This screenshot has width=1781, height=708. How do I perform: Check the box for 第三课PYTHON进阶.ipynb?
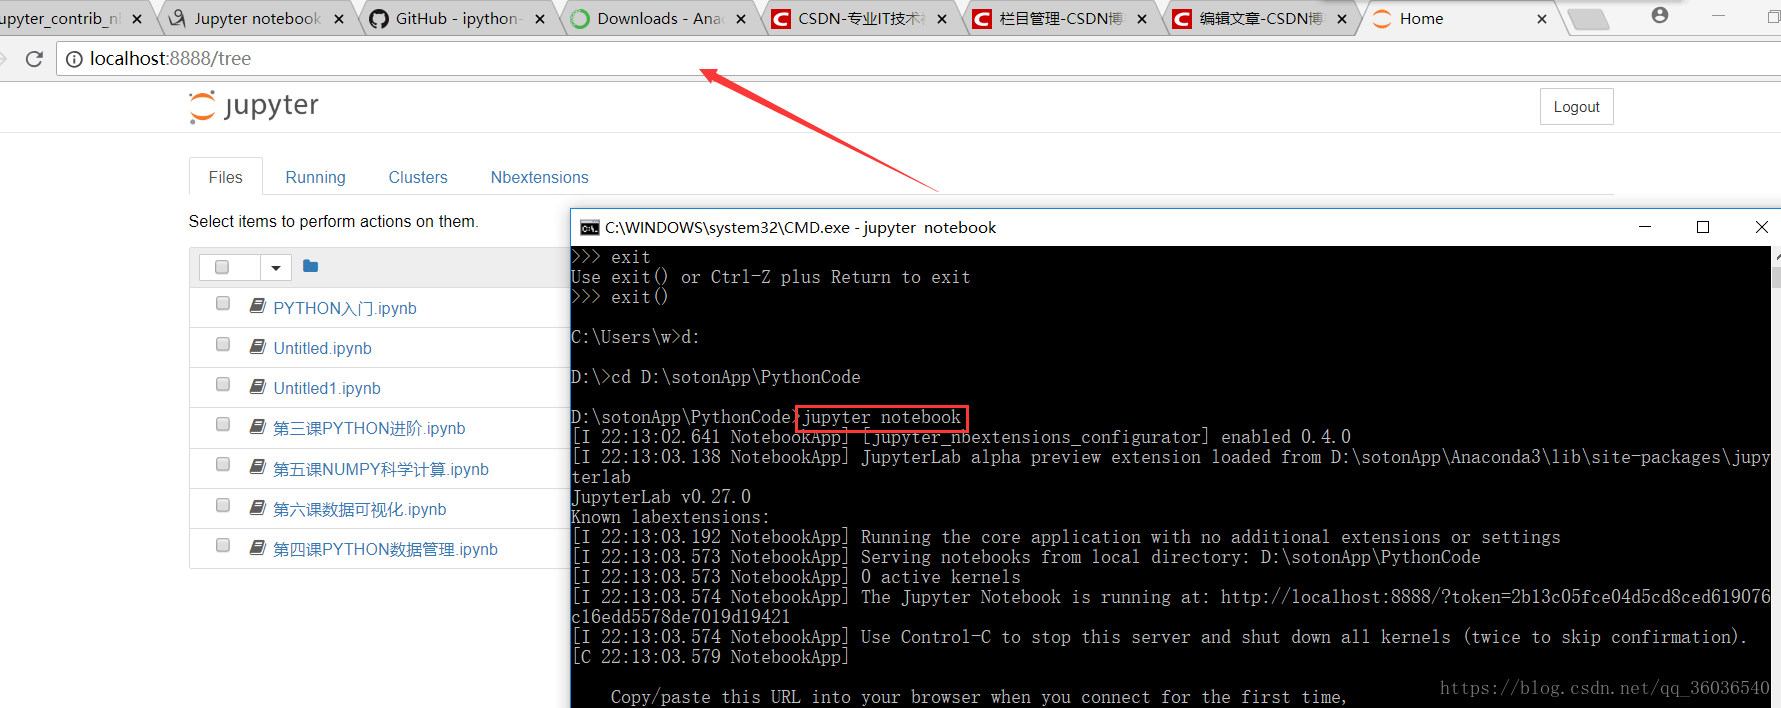(x=223, y=425)
